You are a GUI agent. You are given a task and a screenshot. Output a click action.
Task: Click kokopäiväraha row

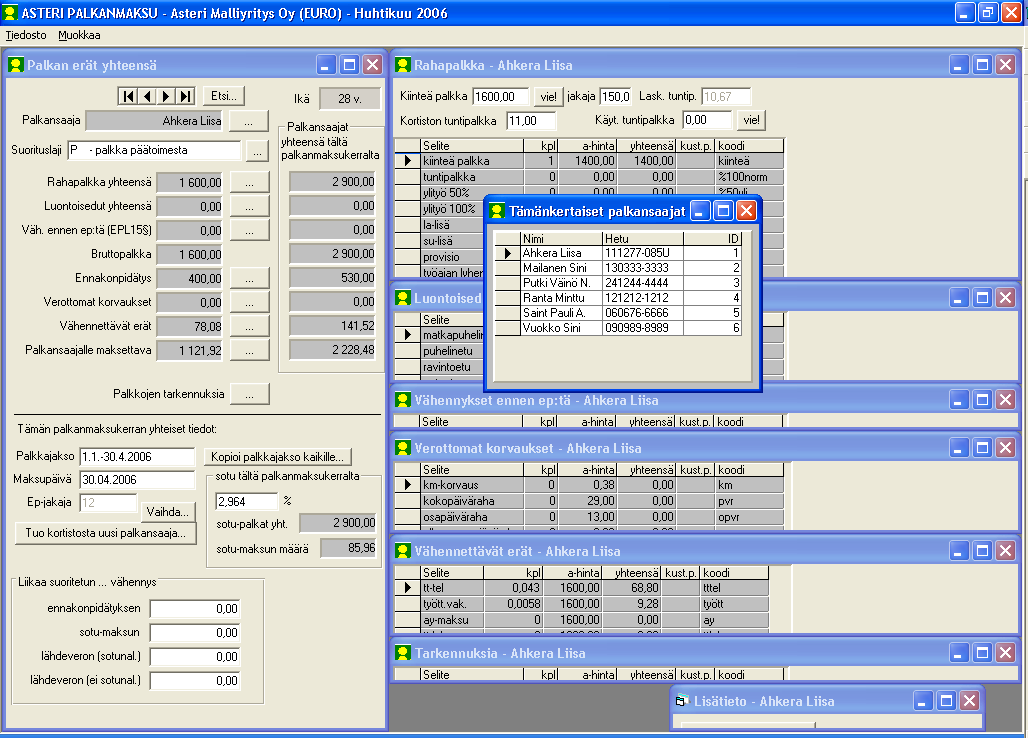(x=589, y=501)
